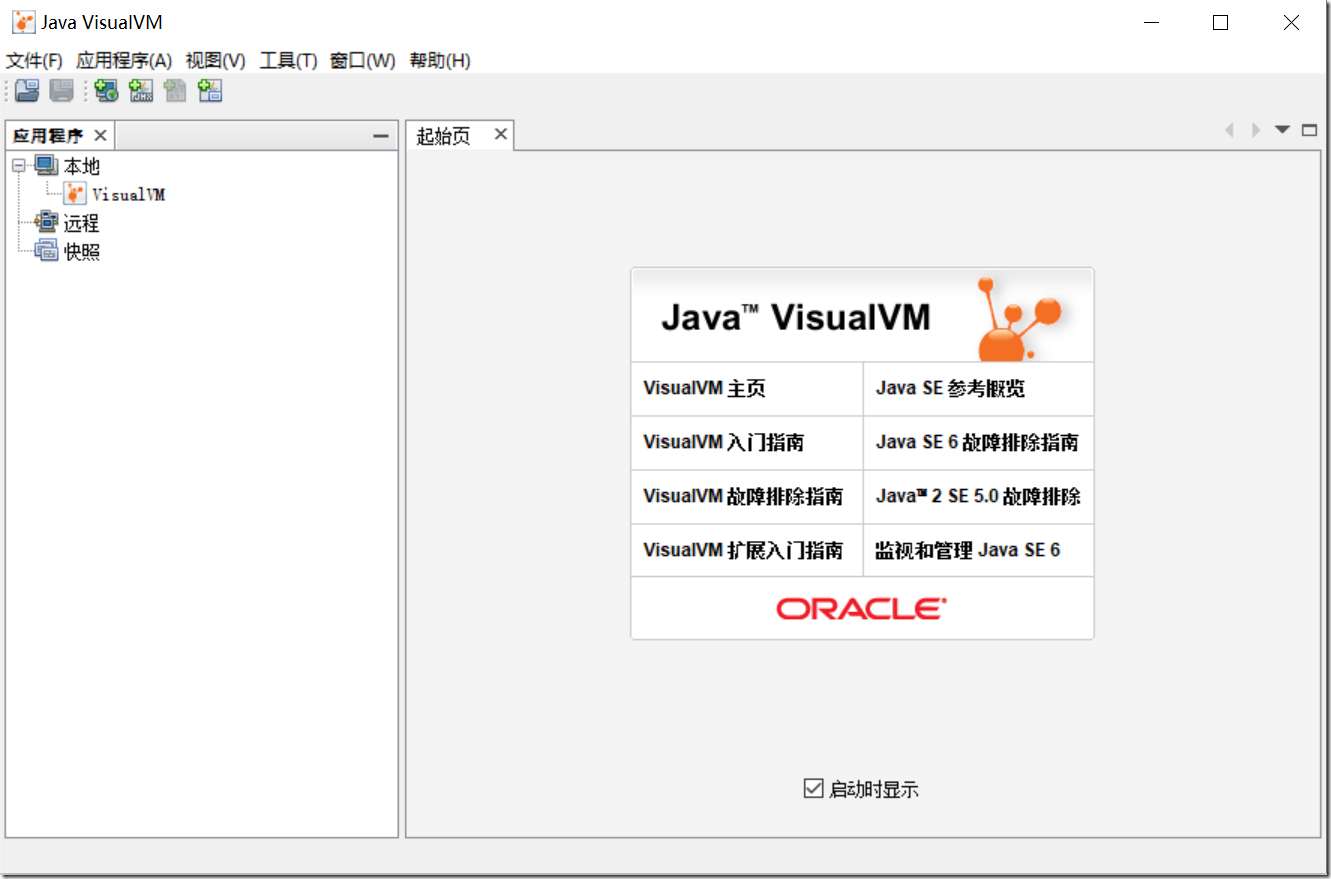Screen dimensions: 1331x879
Task: Click the 远程 node icon in the tree
Action: tap(47, 223)
